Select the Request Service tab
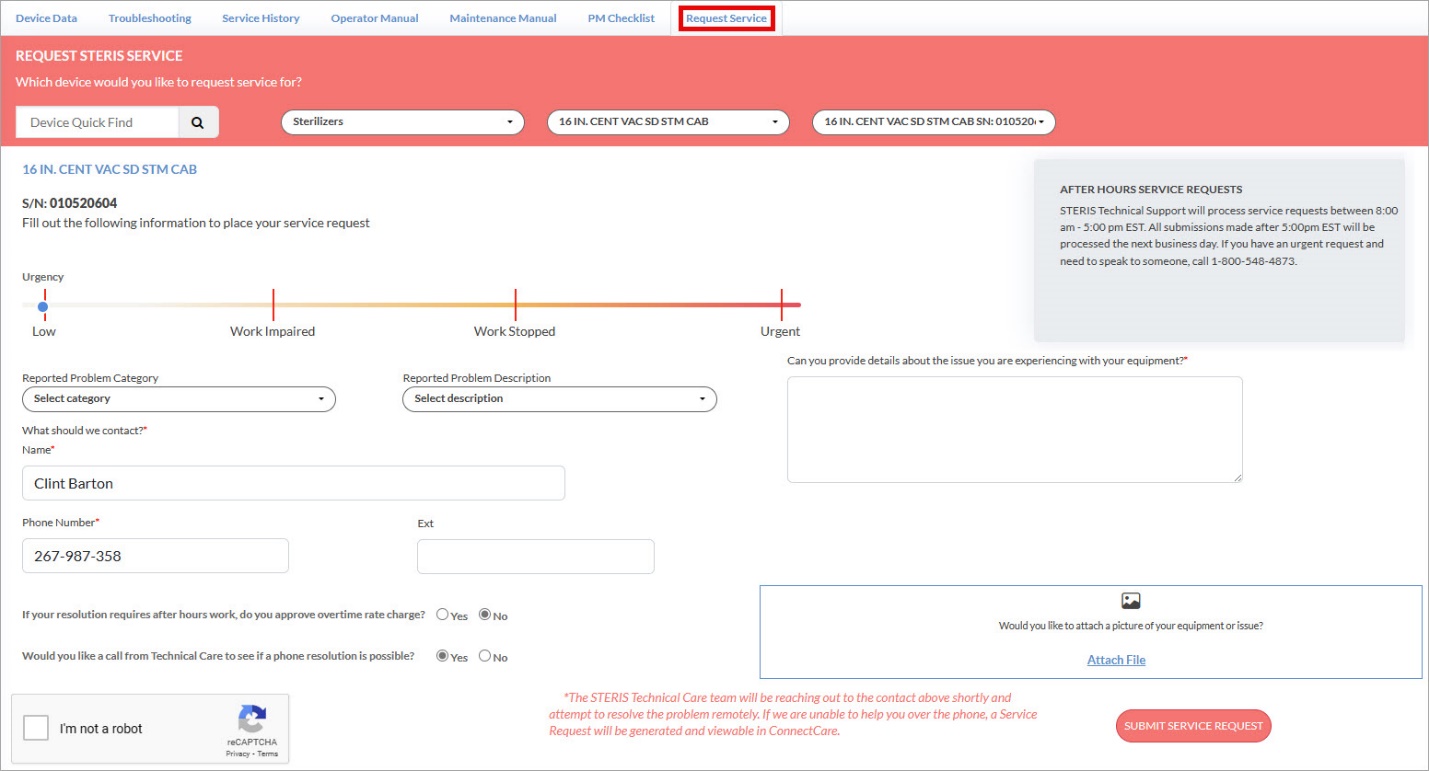The height and width of the screenshot is (771, 1429). point(727,18)
